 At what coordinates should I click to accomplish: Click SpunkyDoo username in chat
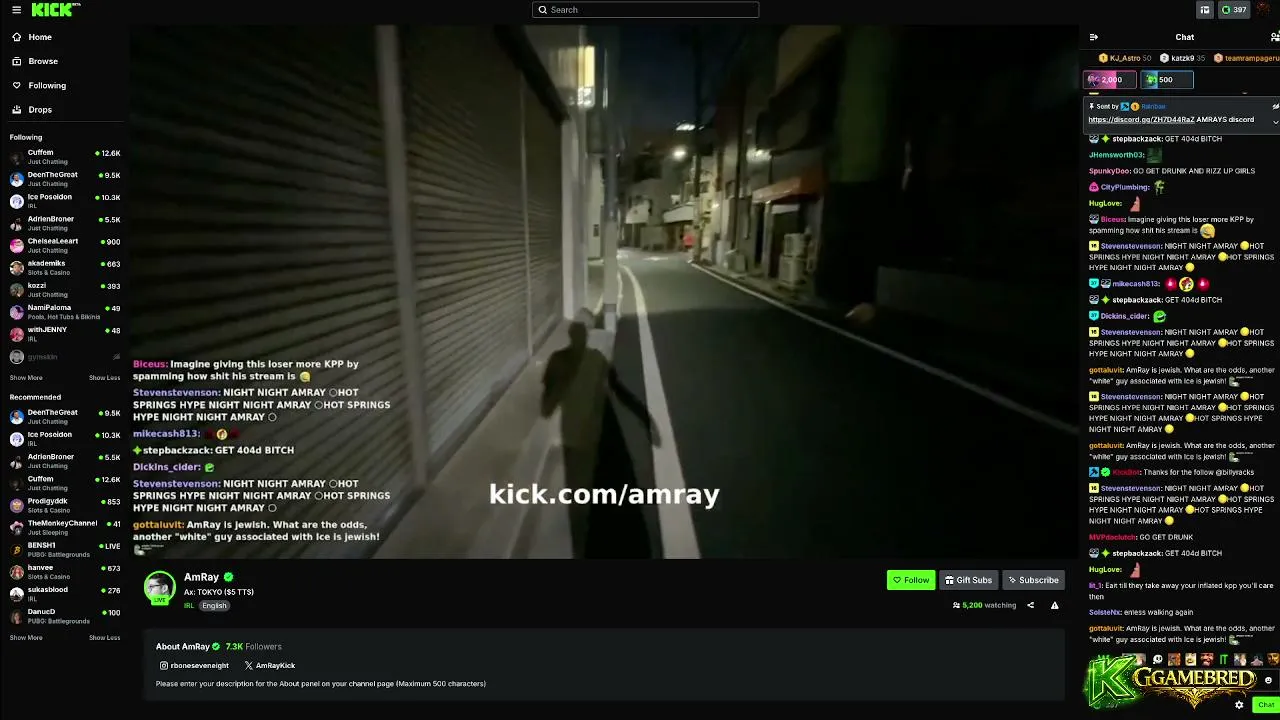click(1109, 171)
